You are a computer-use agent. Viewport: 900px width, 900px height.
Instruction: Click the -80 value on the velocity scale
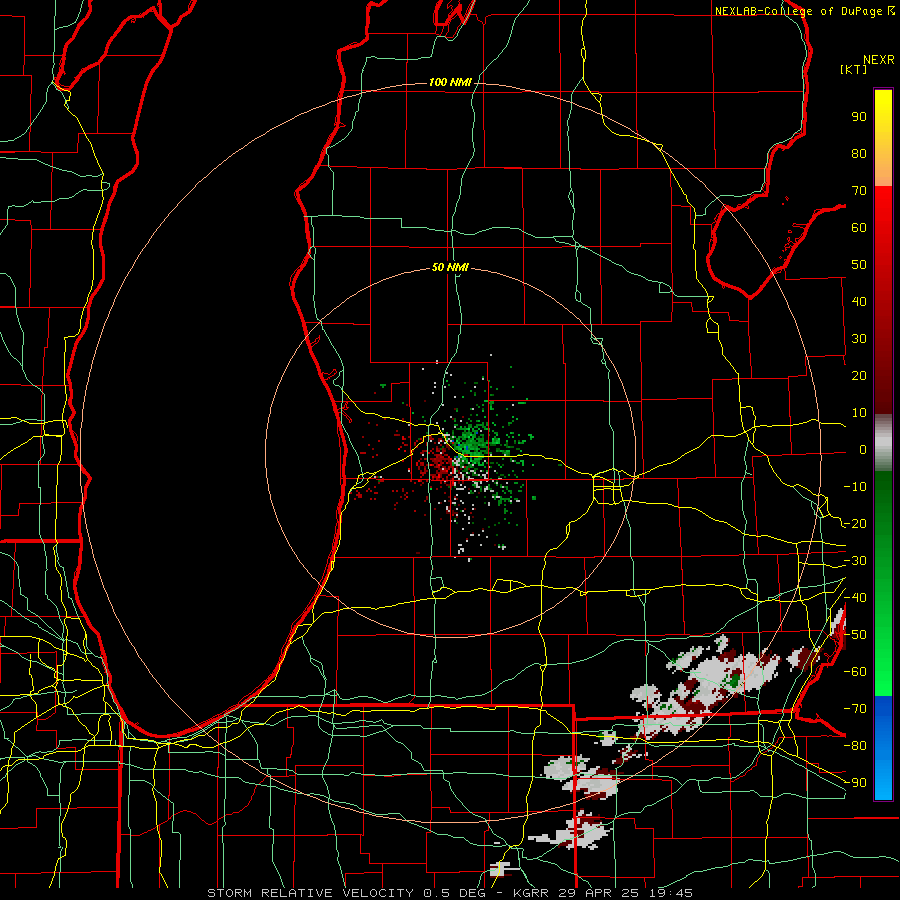855,746
